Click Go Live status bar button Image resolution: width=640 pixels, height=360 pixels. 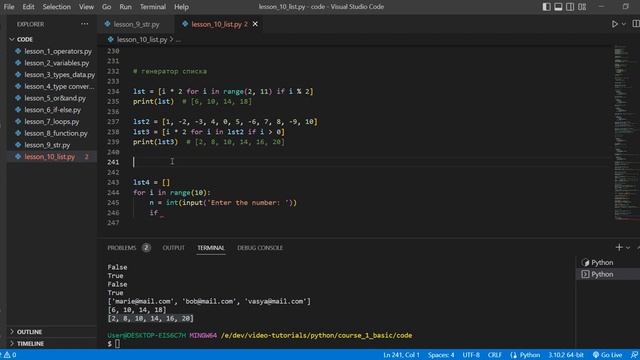[607, 355]
